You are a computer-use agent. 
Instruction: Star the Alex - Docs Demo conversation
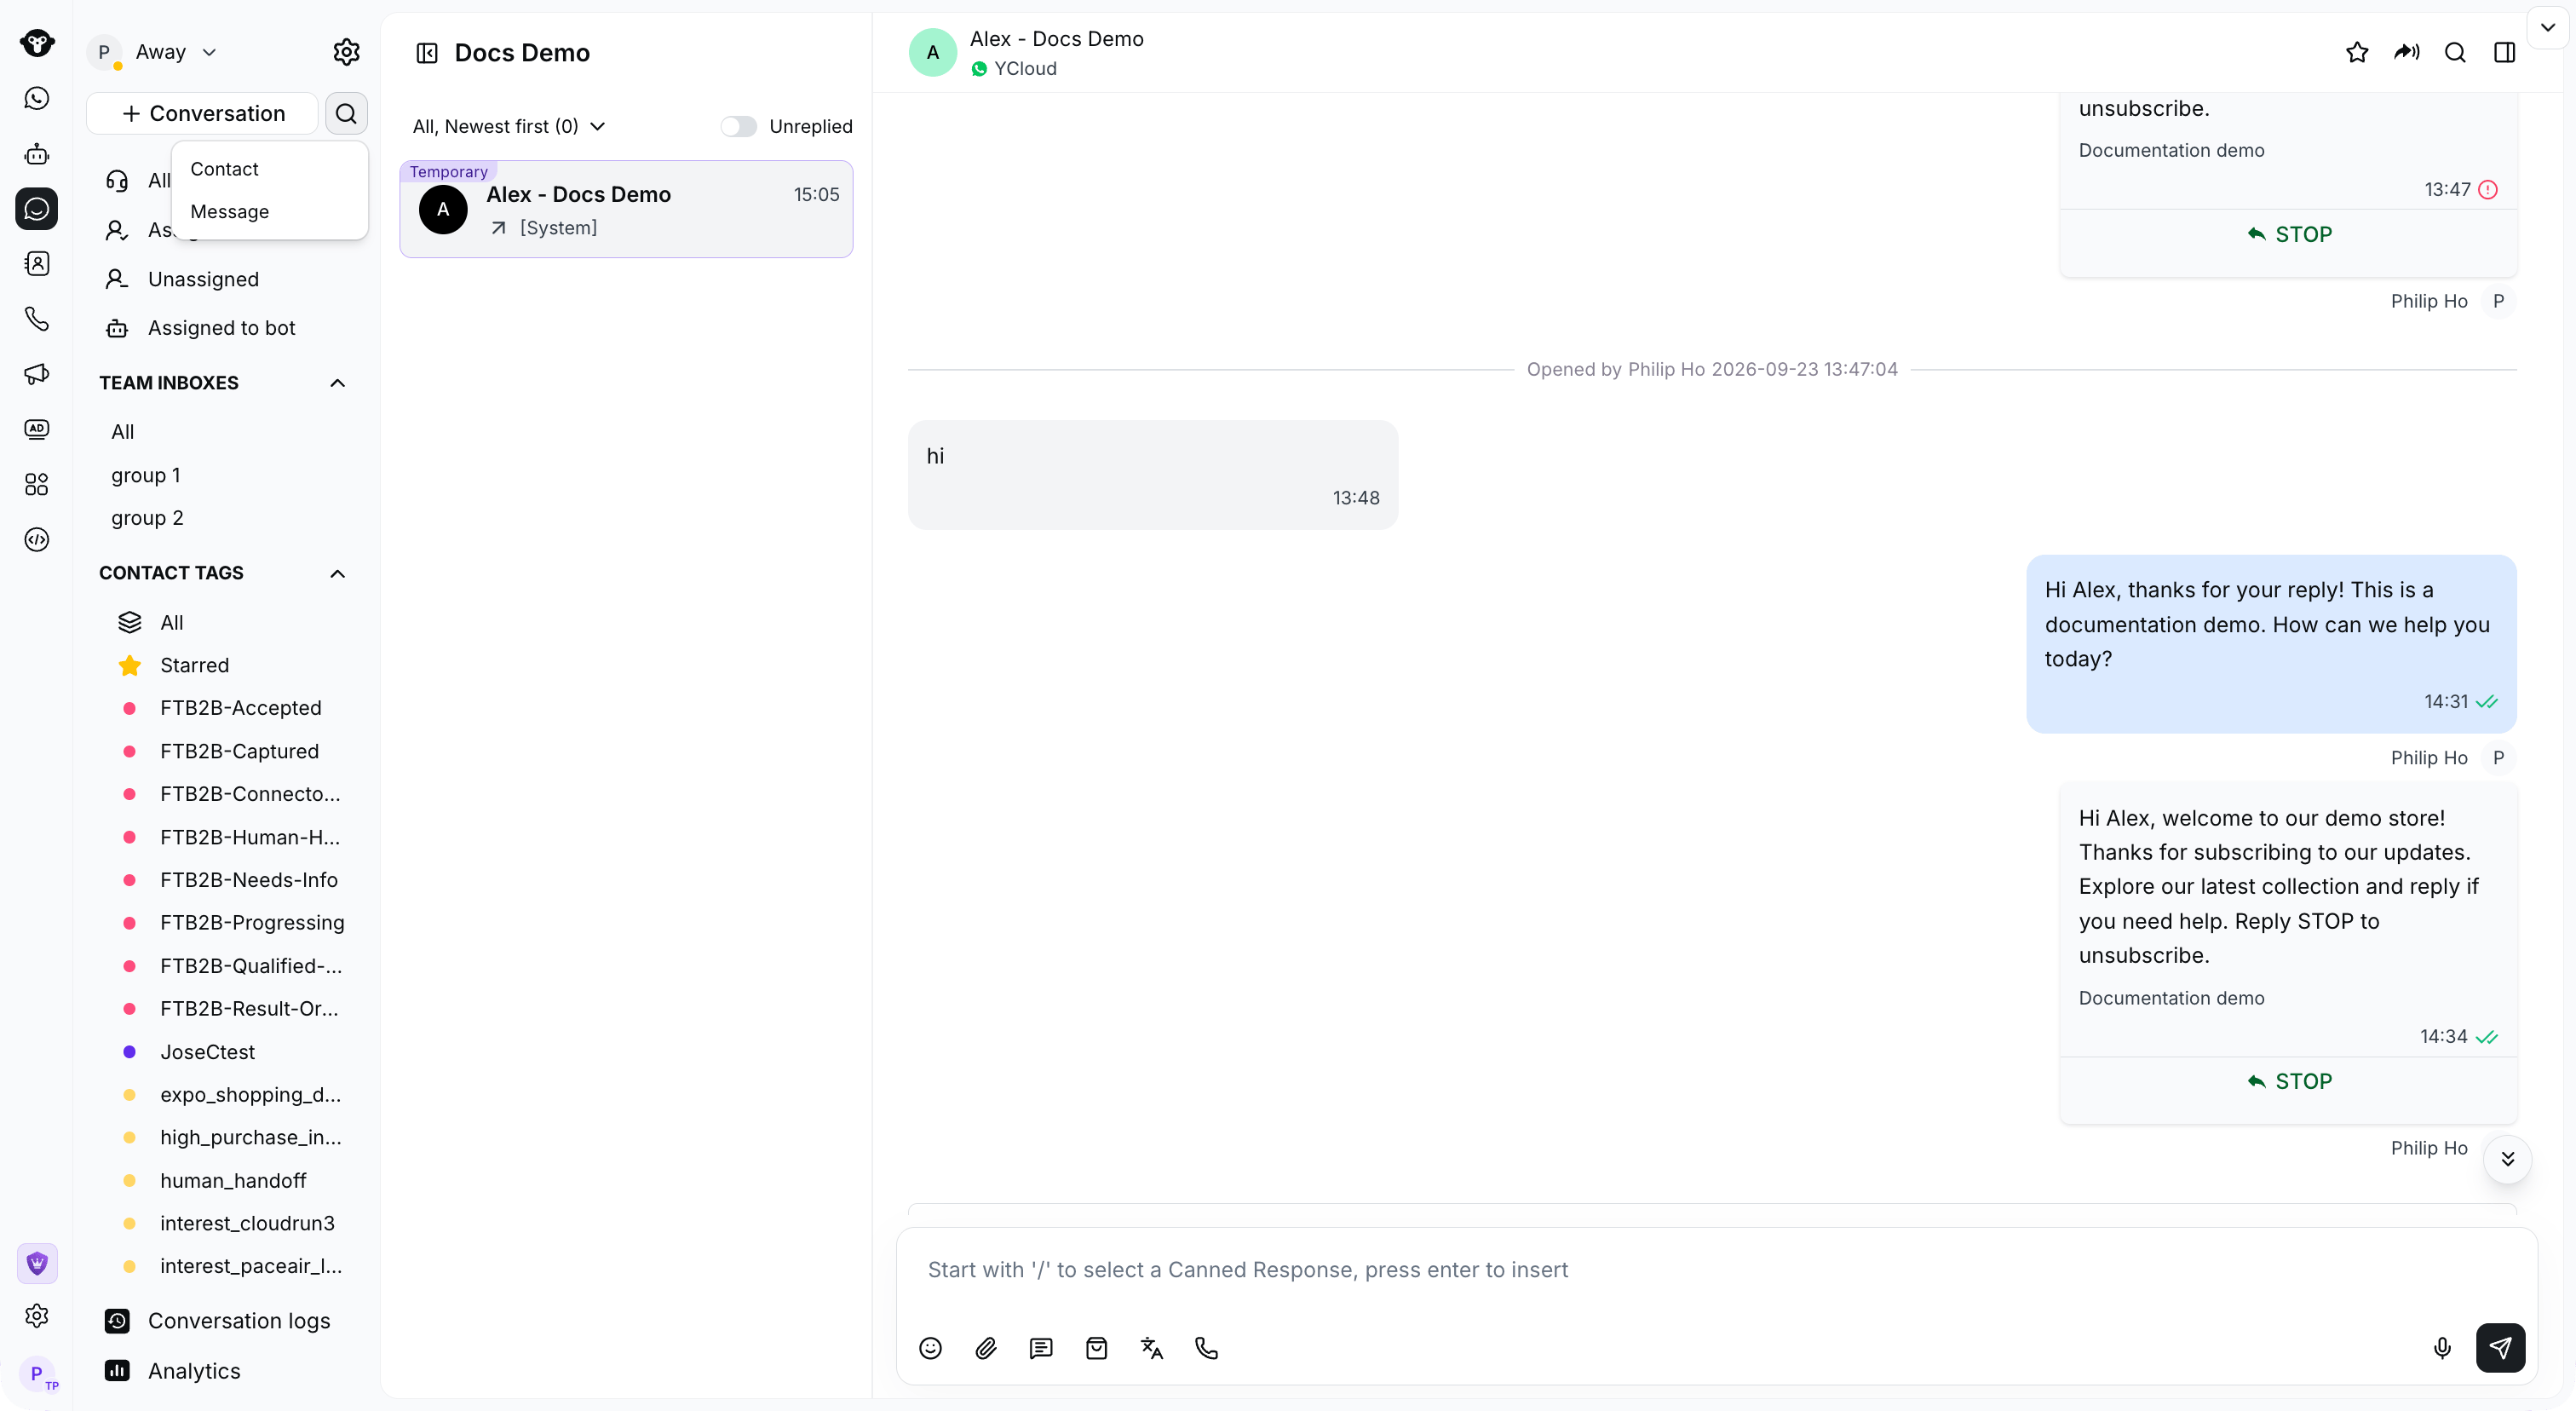(x=2357, y=52)
